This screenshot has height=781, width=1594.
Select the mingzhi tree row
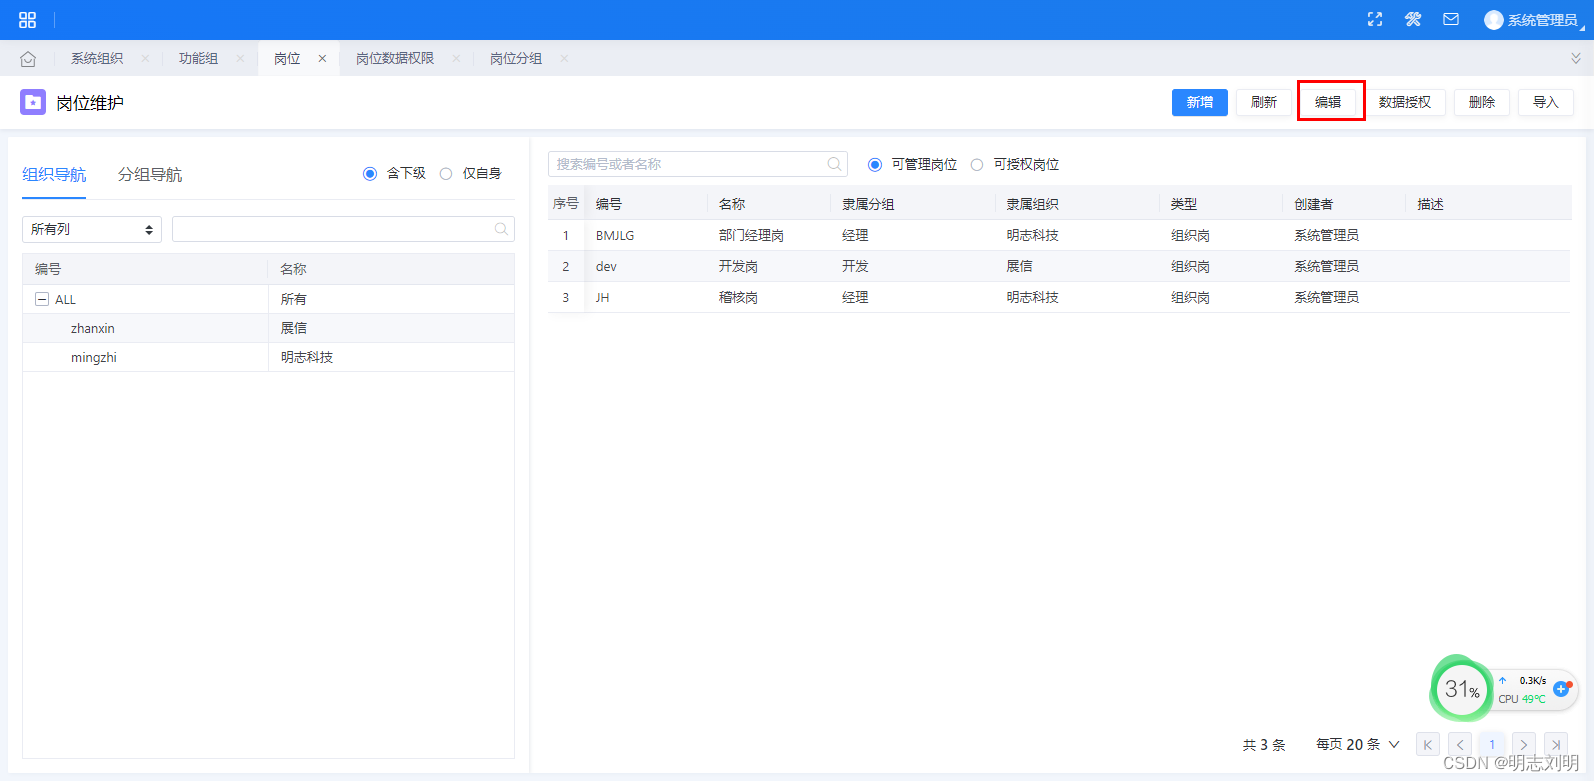pyautogui.click(x=268, y=357)
